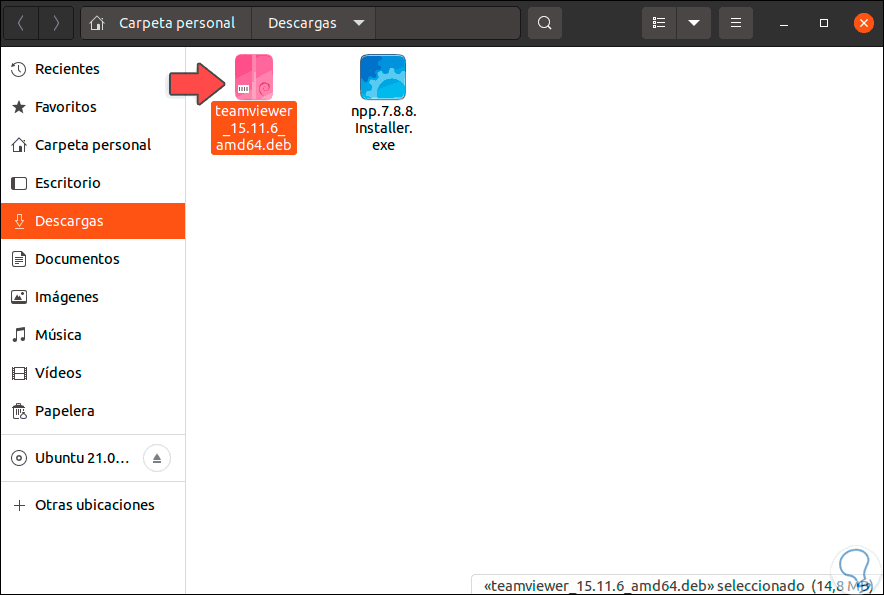The height and width of the screenshot is (595, 884).
Task: Switch to list view icon
Action: click(658, 23)
